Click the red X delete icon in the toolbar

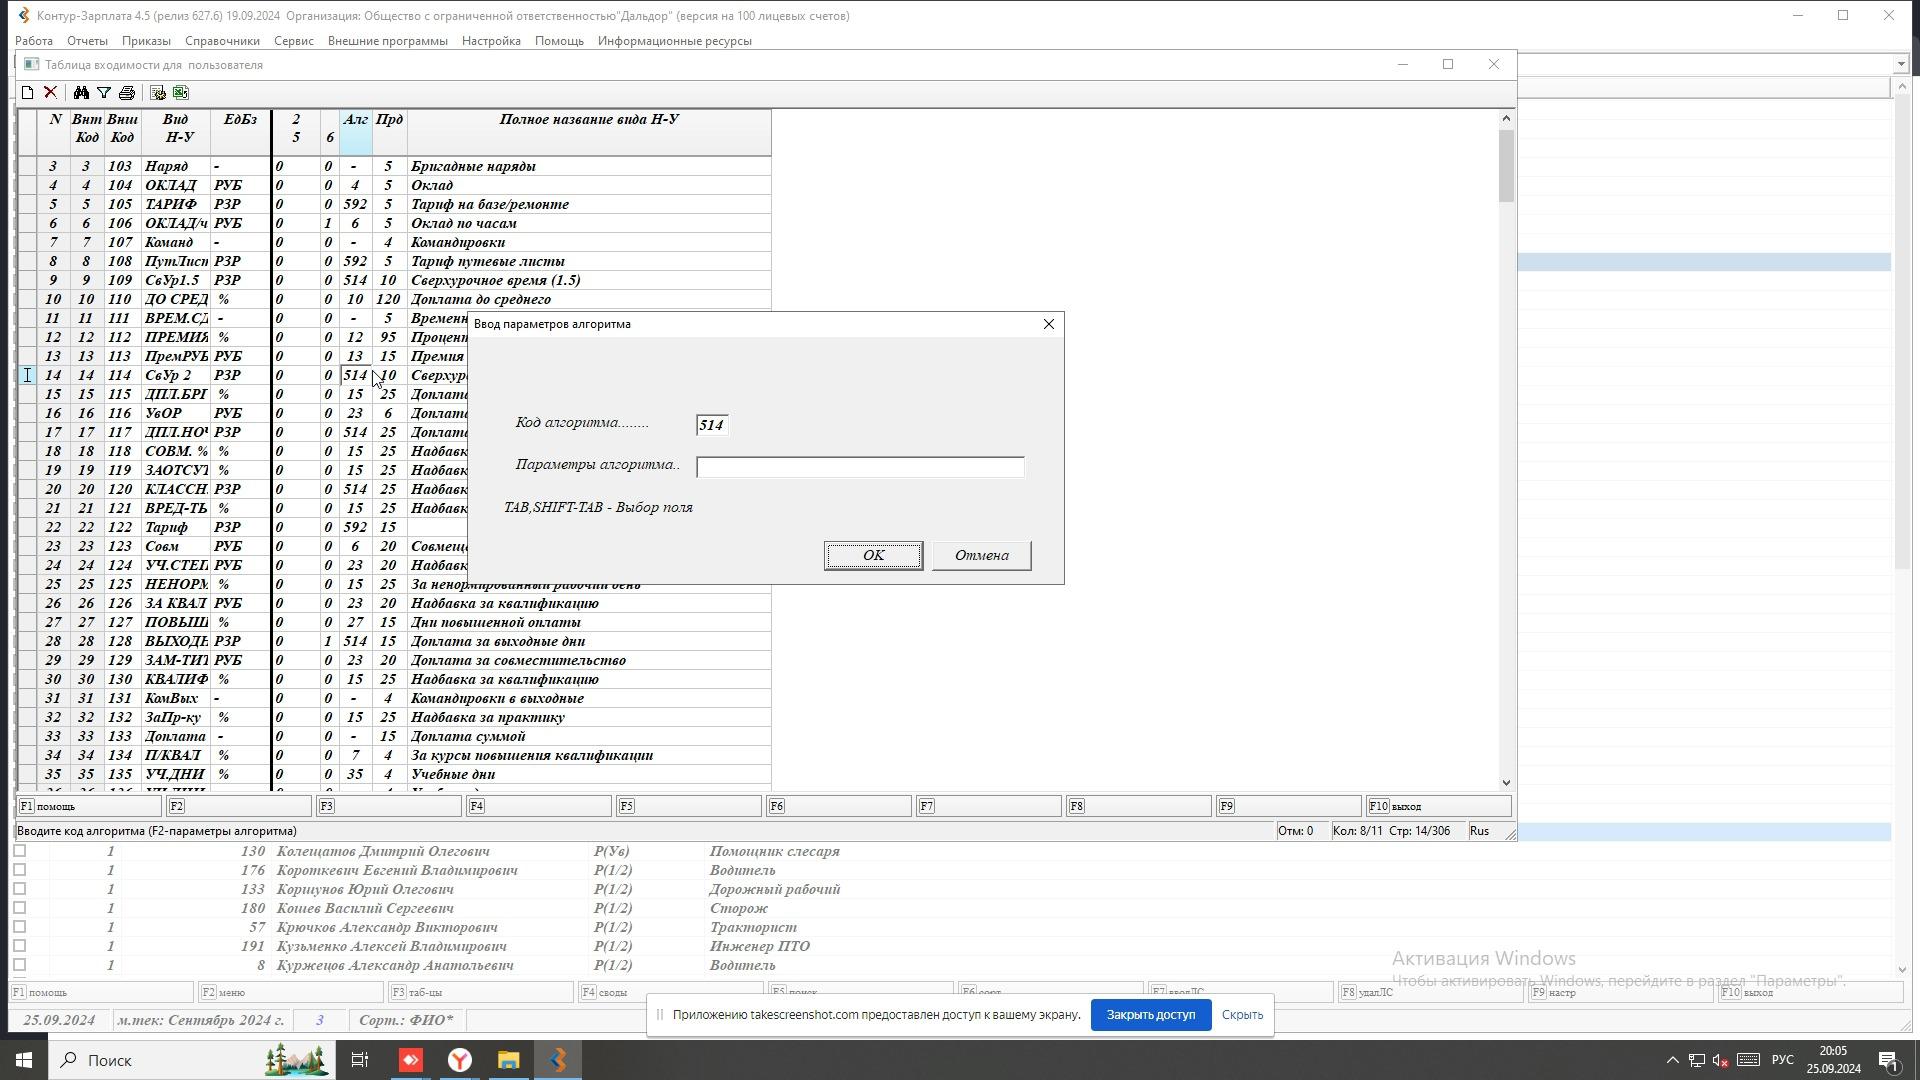50,93
